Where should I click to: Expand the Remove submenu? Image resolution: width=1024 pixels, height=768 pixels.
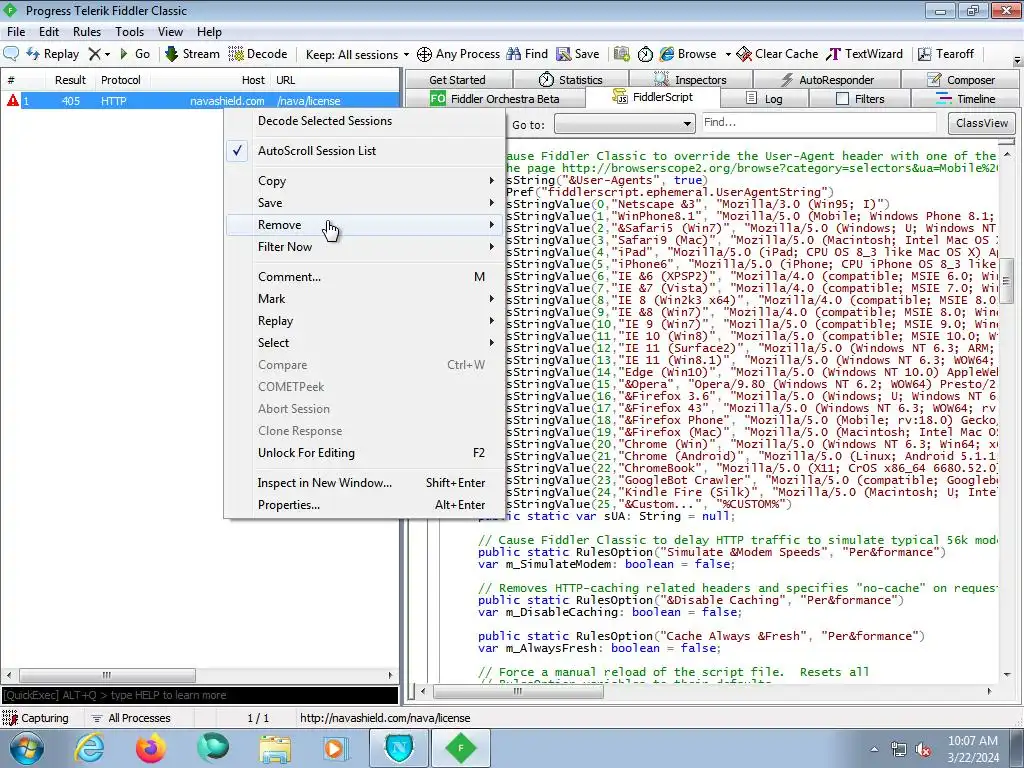(364, 225)
